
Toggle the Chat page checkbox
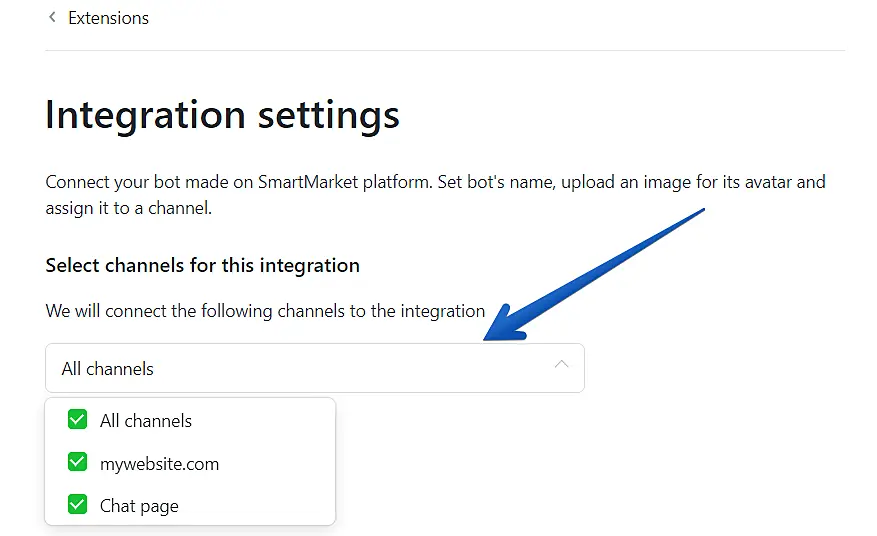(x=77, y=504)
